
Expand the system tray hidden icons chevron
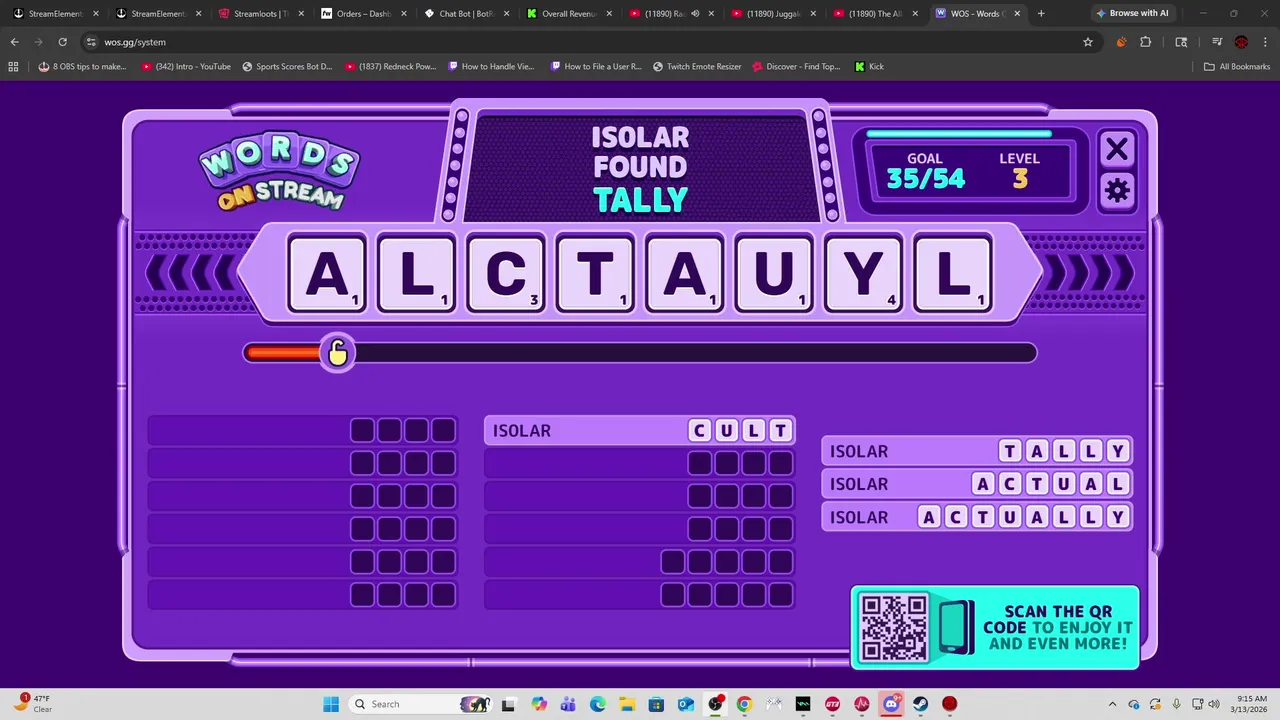tap(1112, 704)
